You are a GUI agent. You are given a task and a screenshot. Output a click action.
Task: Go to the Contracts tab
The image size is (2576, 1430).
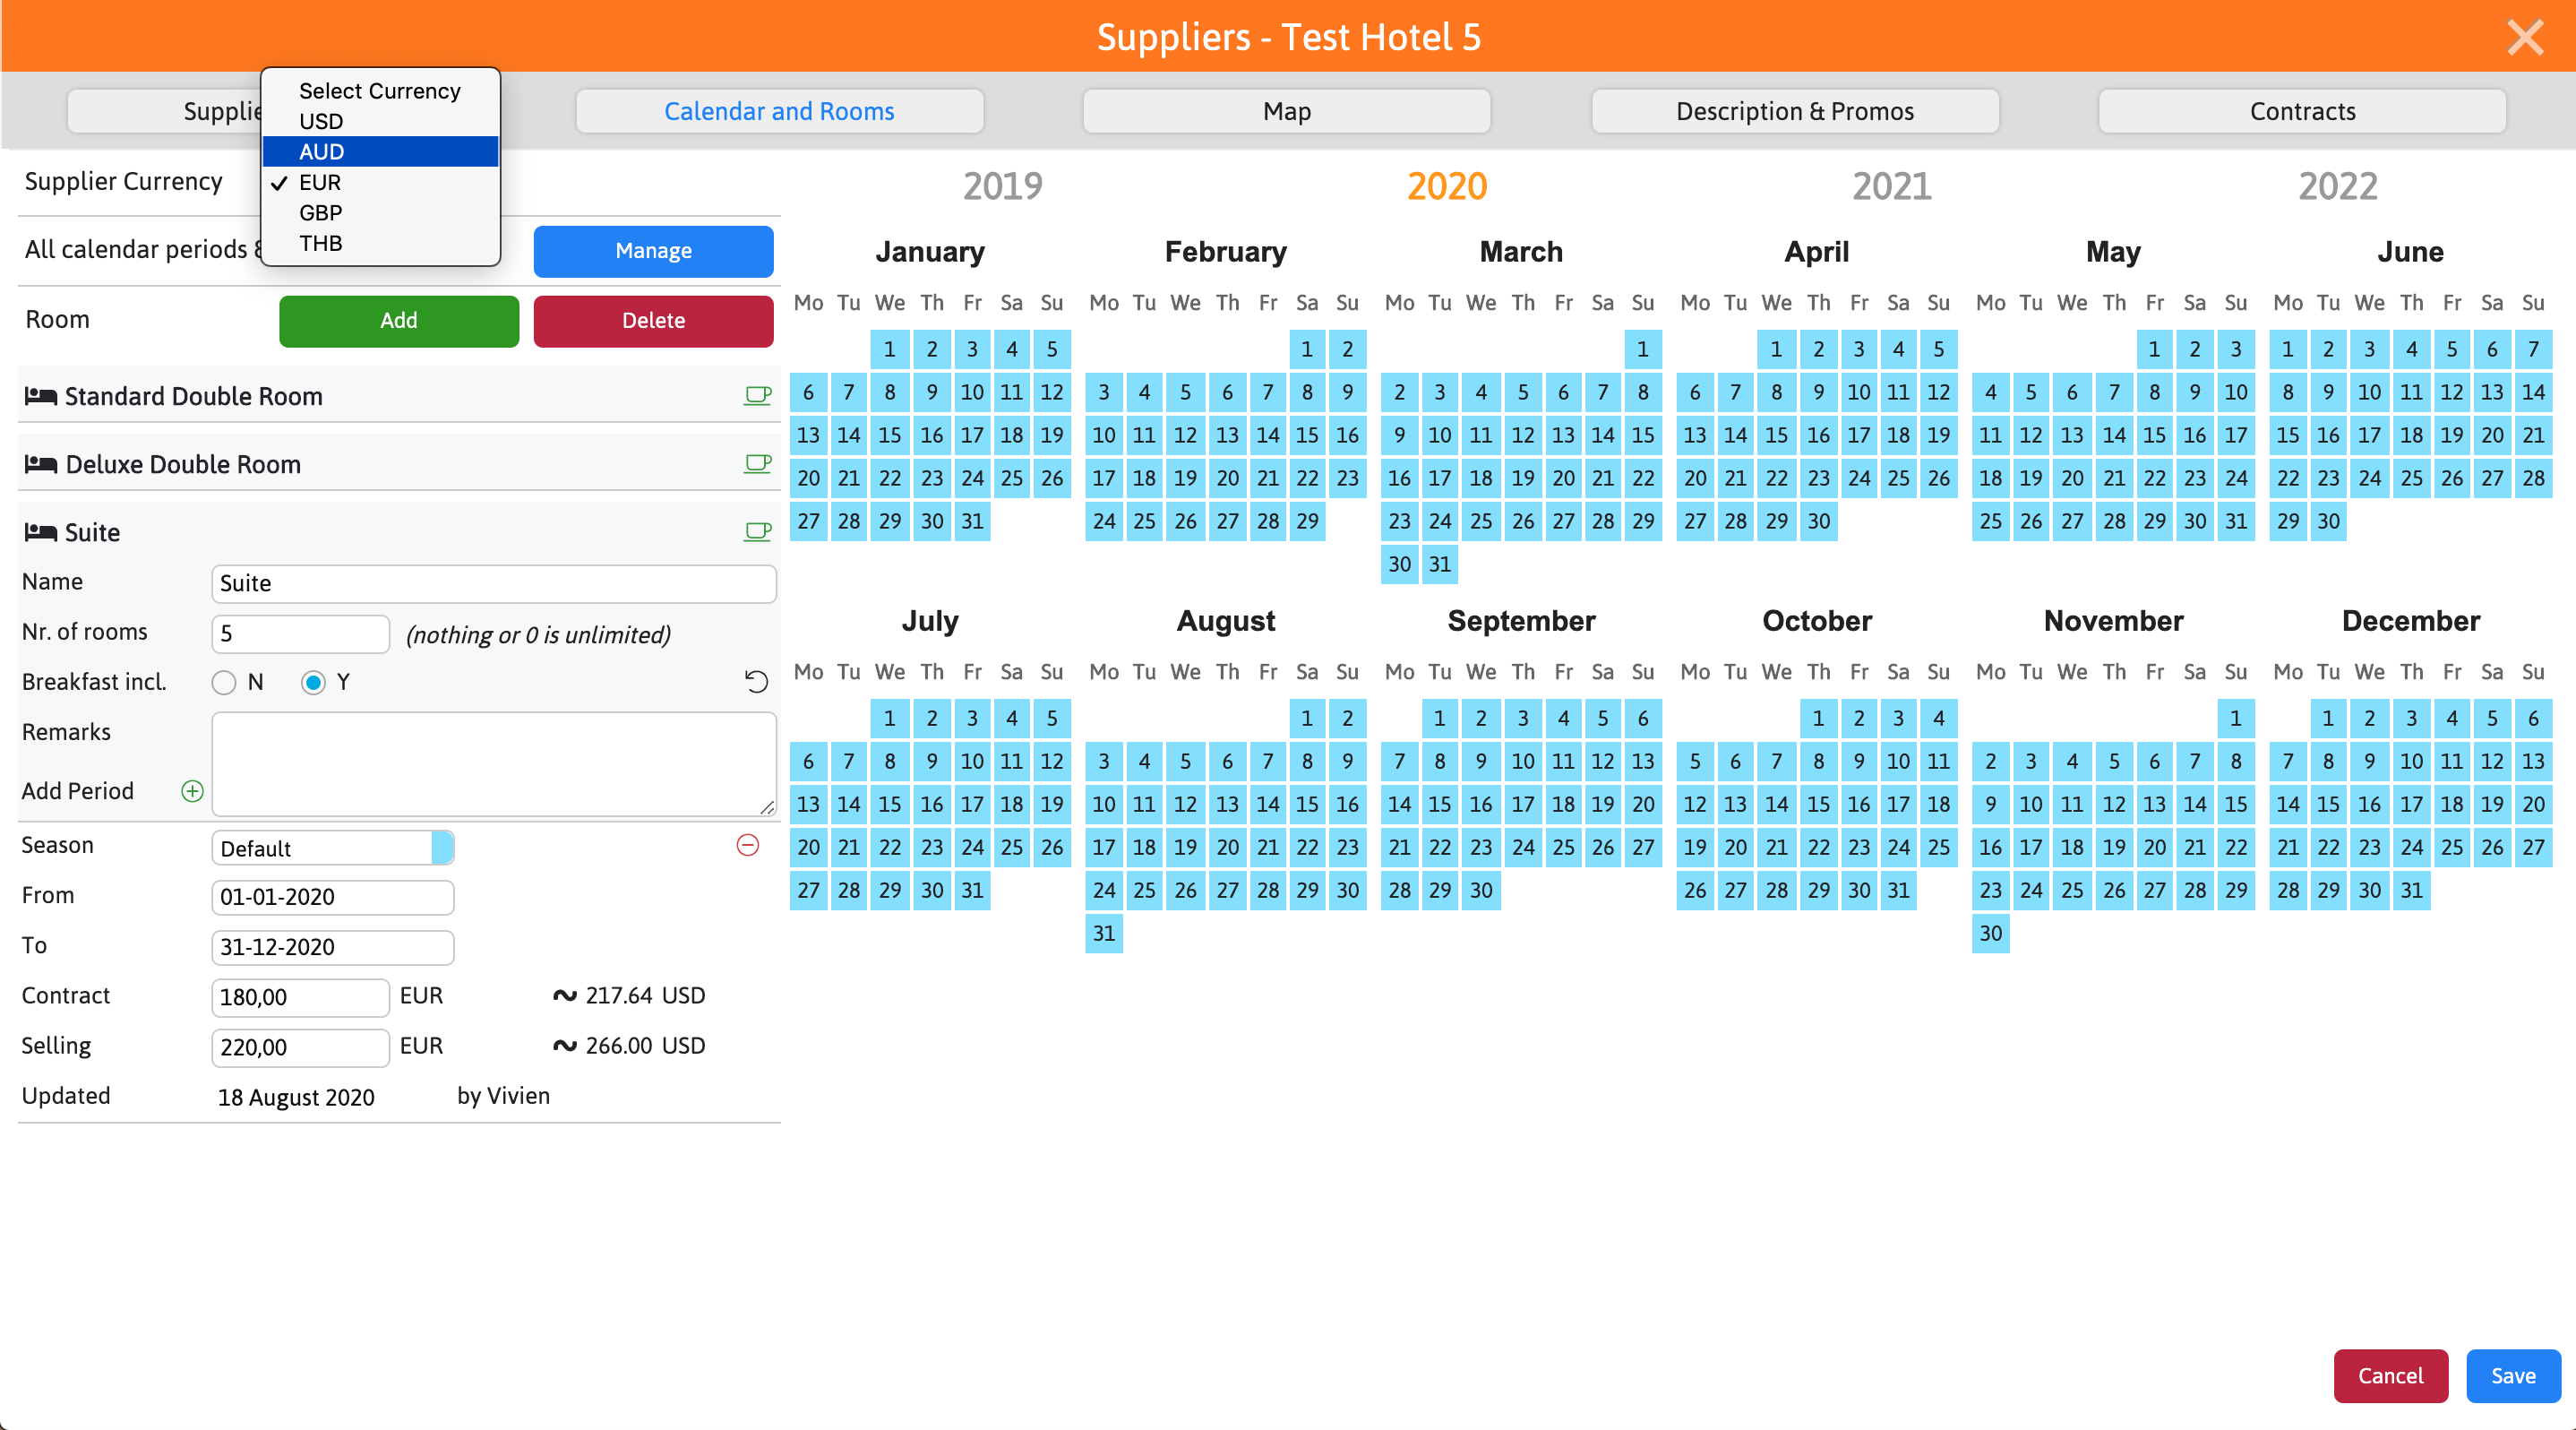coord(2302,111)
